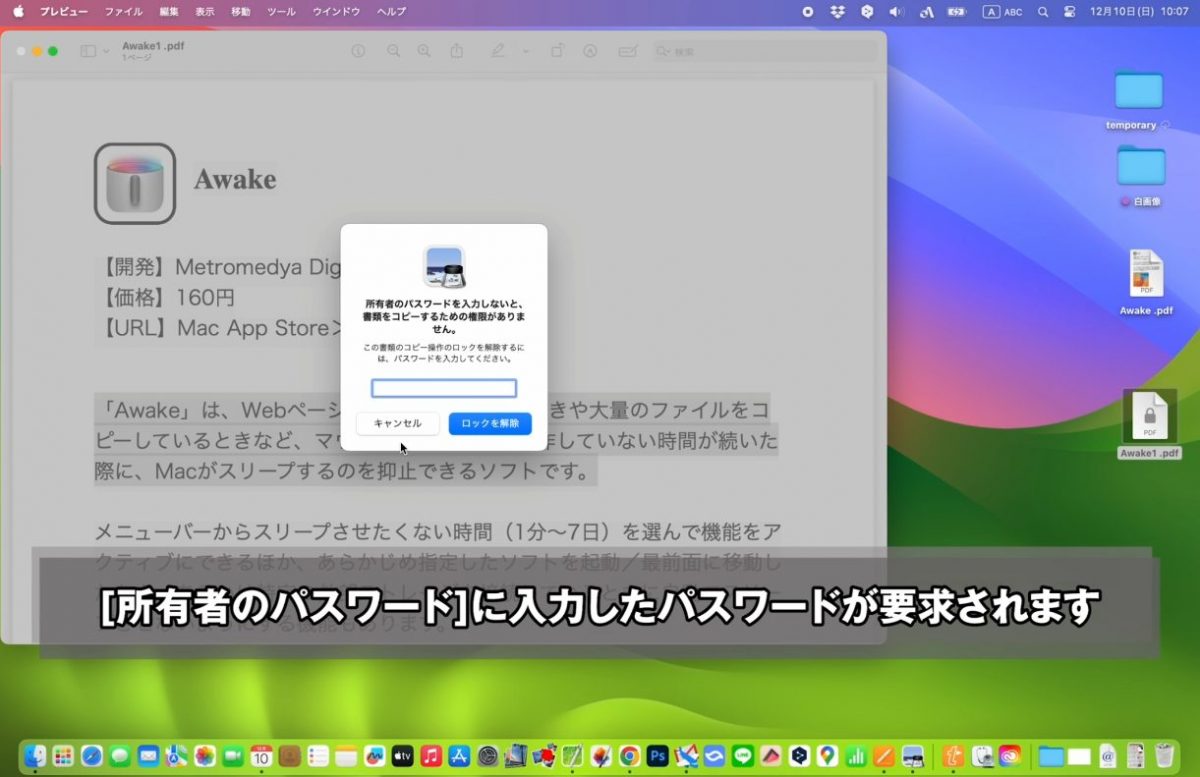
Task: Open the 移動 menu
Action: tap(241, 11)
